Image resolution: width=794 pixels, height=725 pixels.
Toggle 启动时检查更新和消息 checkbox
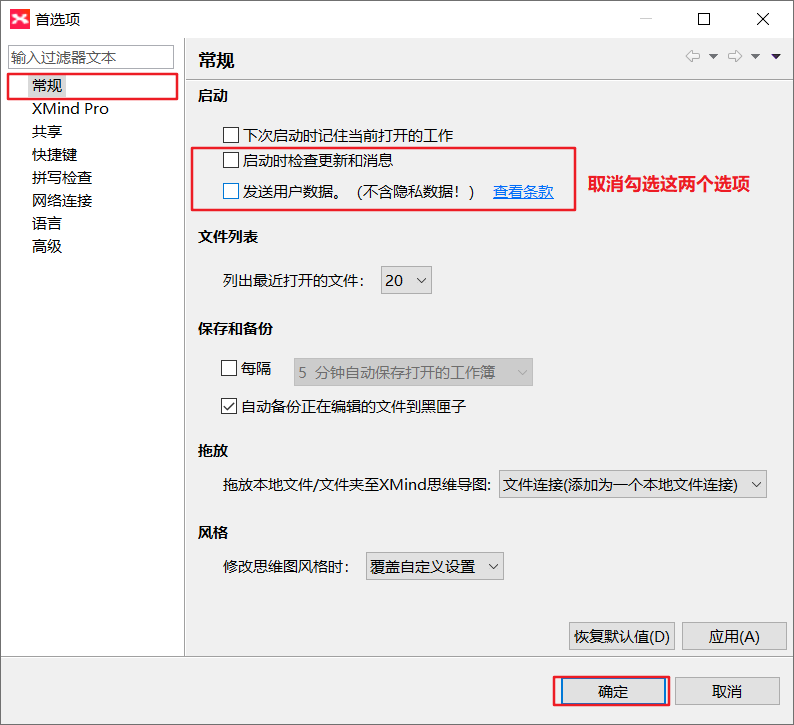click(x=231, y=160)
